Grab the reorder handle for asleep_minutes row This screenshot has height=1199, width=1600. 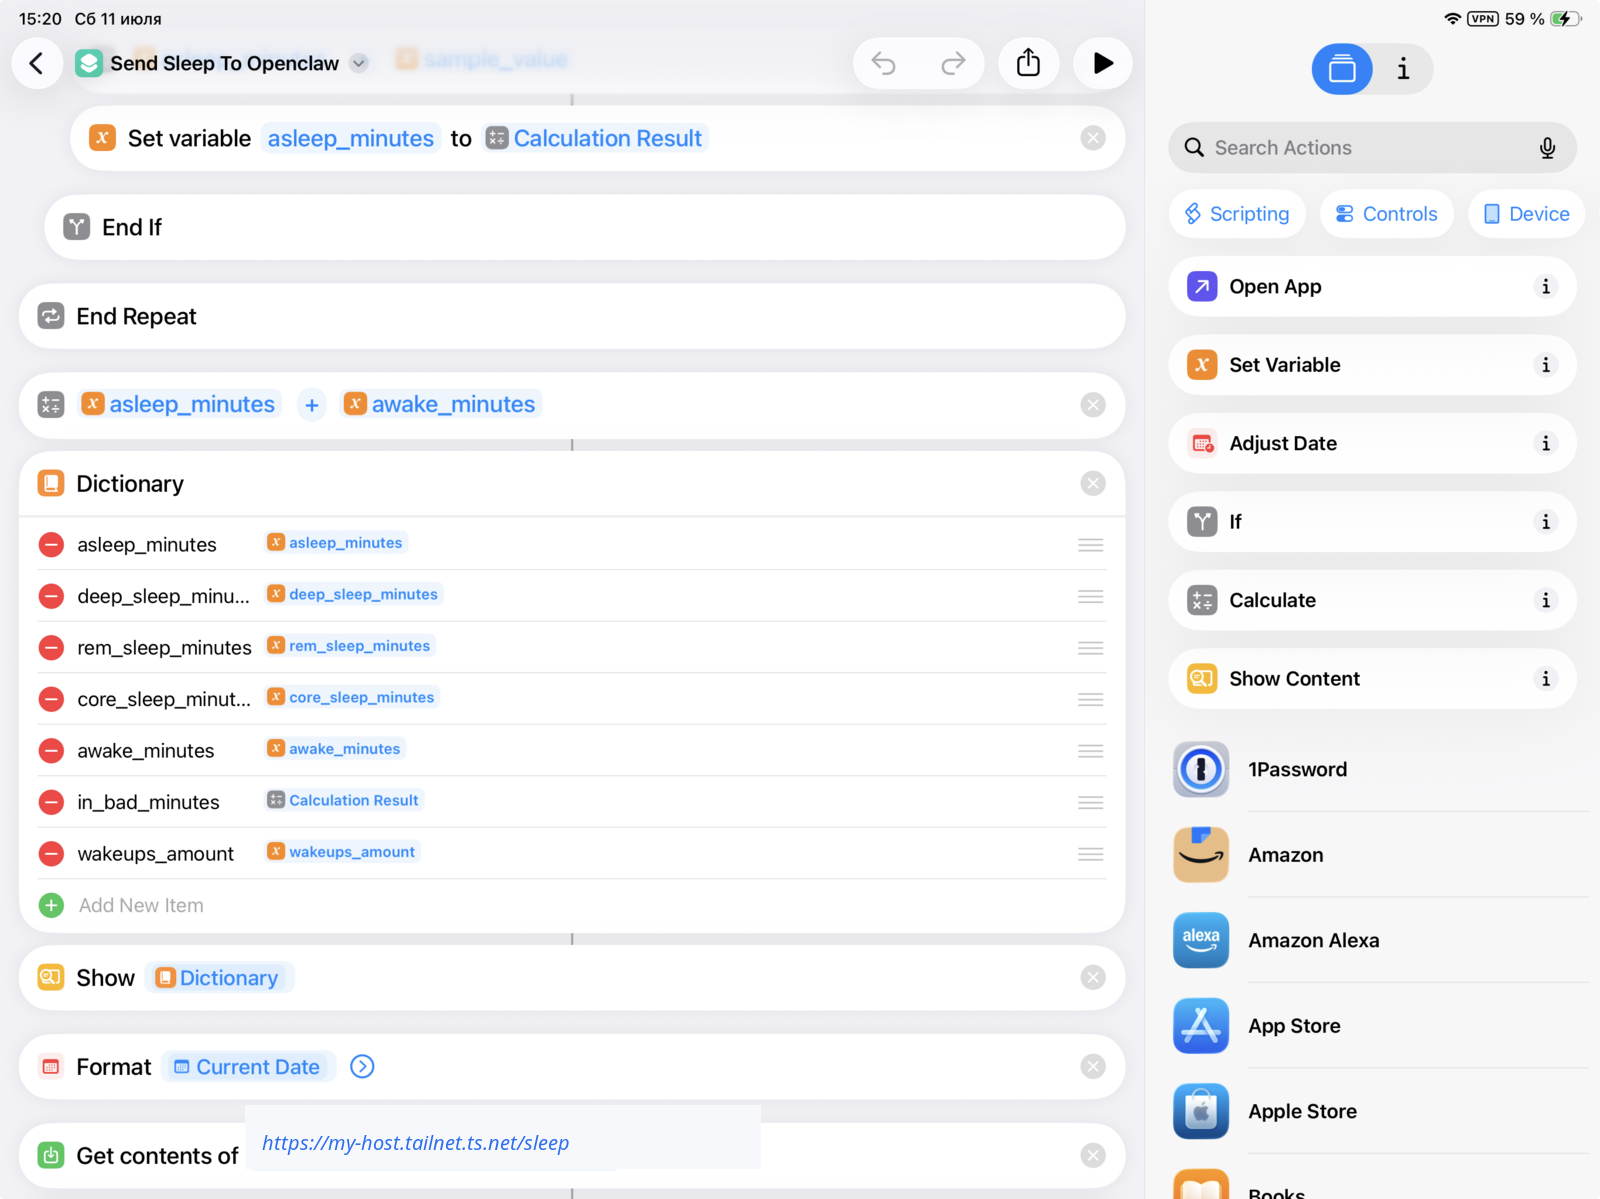[1091, 545]
